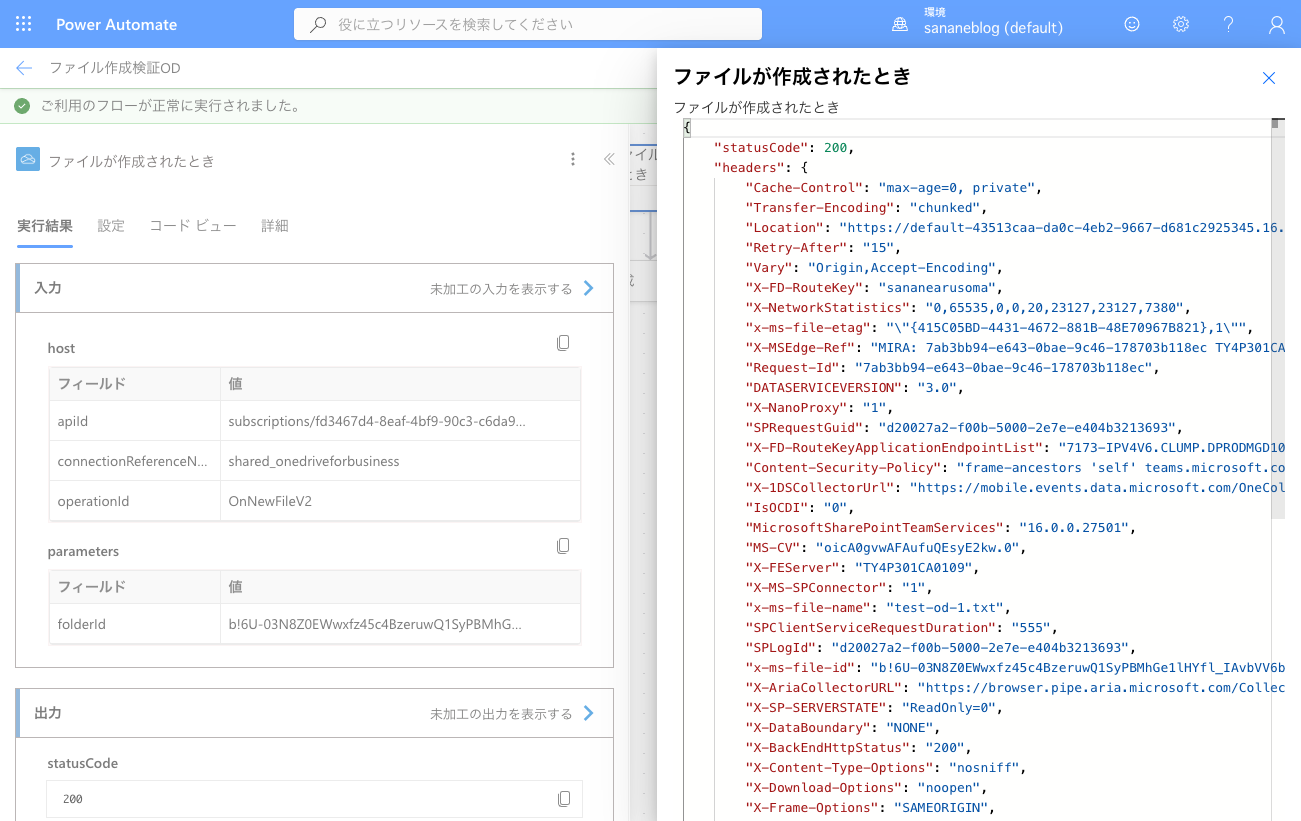Click the environment picker icon
1301x821 pixels.
coord(900,24)
